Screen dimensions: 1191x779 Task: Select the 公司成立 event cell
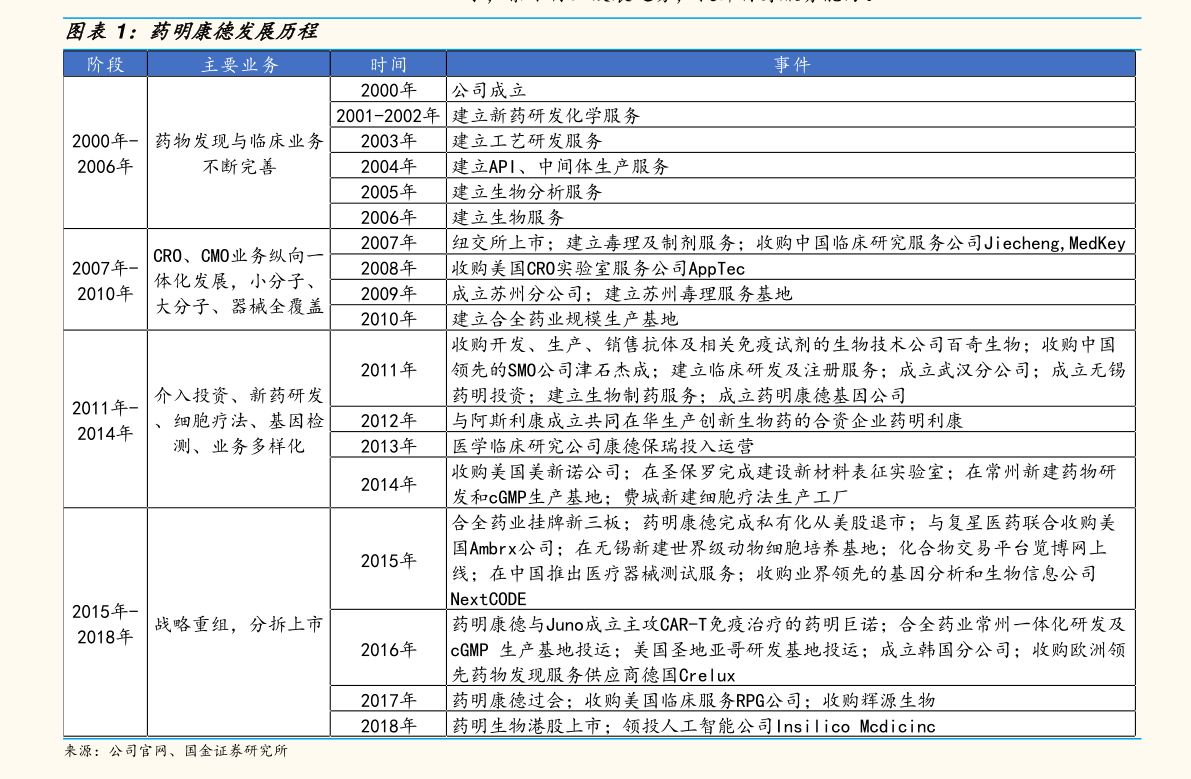pos(489,90)
